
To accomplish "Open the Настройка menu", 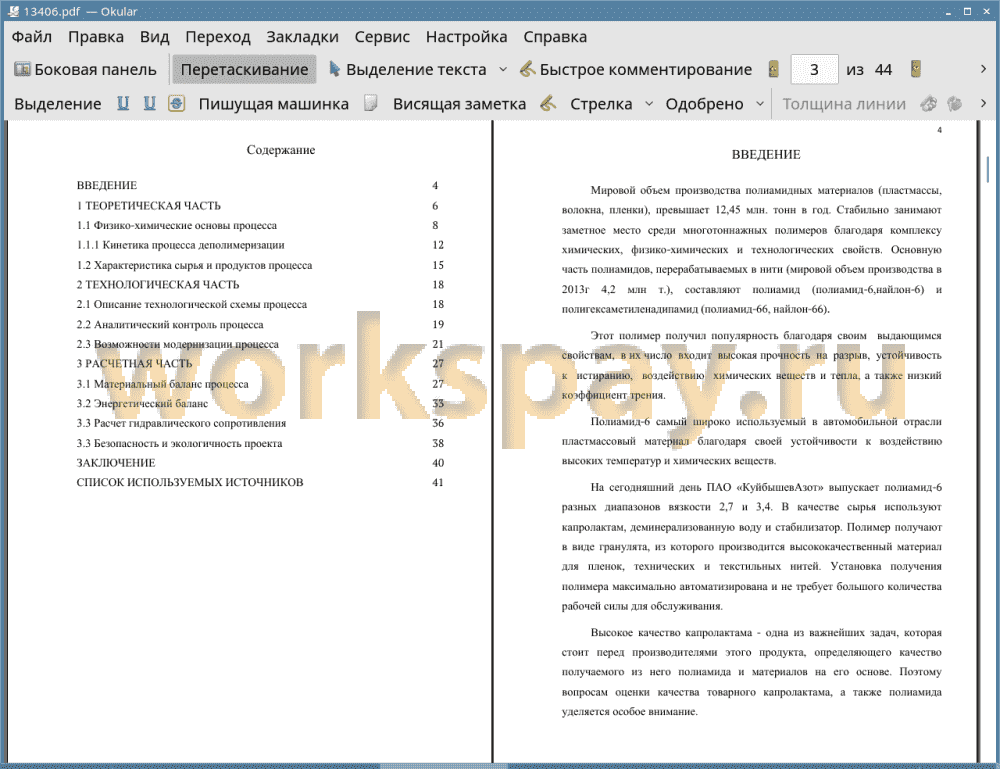I will pyautogui.click(x=466, y=37).
